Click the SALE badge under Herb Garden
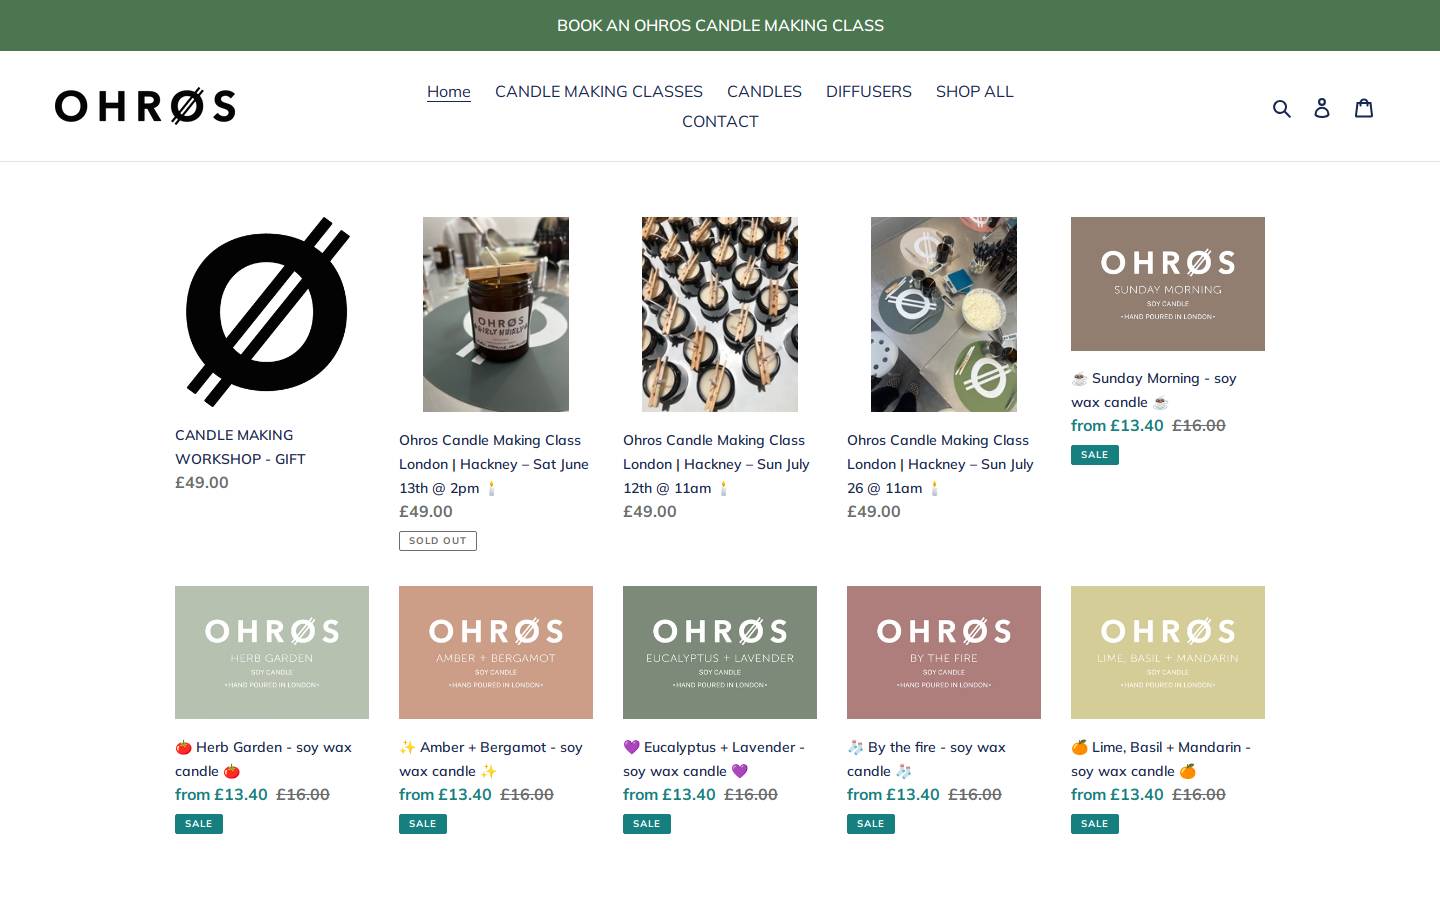The image size is (1440, 900). click(x=199, y=824)
